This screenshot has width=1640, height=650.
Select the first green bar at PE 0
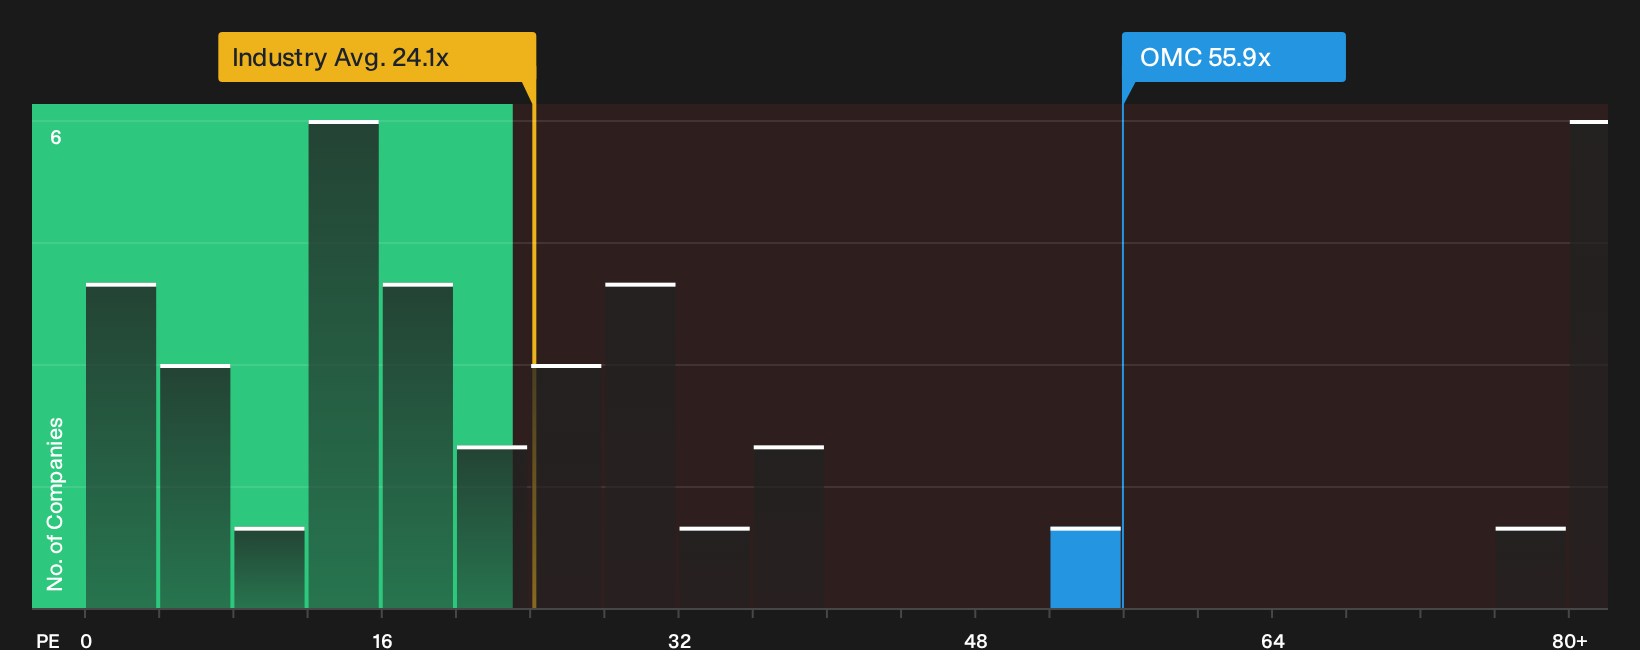121,446
